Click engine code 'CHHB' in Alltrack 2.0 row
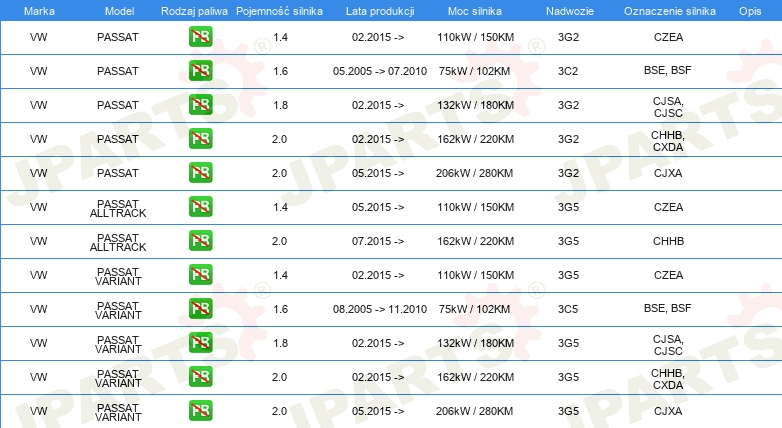 pos(668,241)
